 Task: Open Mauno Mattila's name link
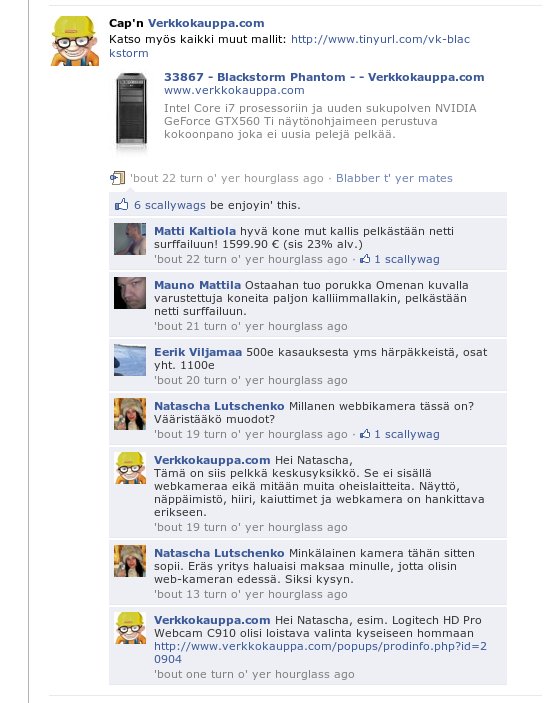197,285
